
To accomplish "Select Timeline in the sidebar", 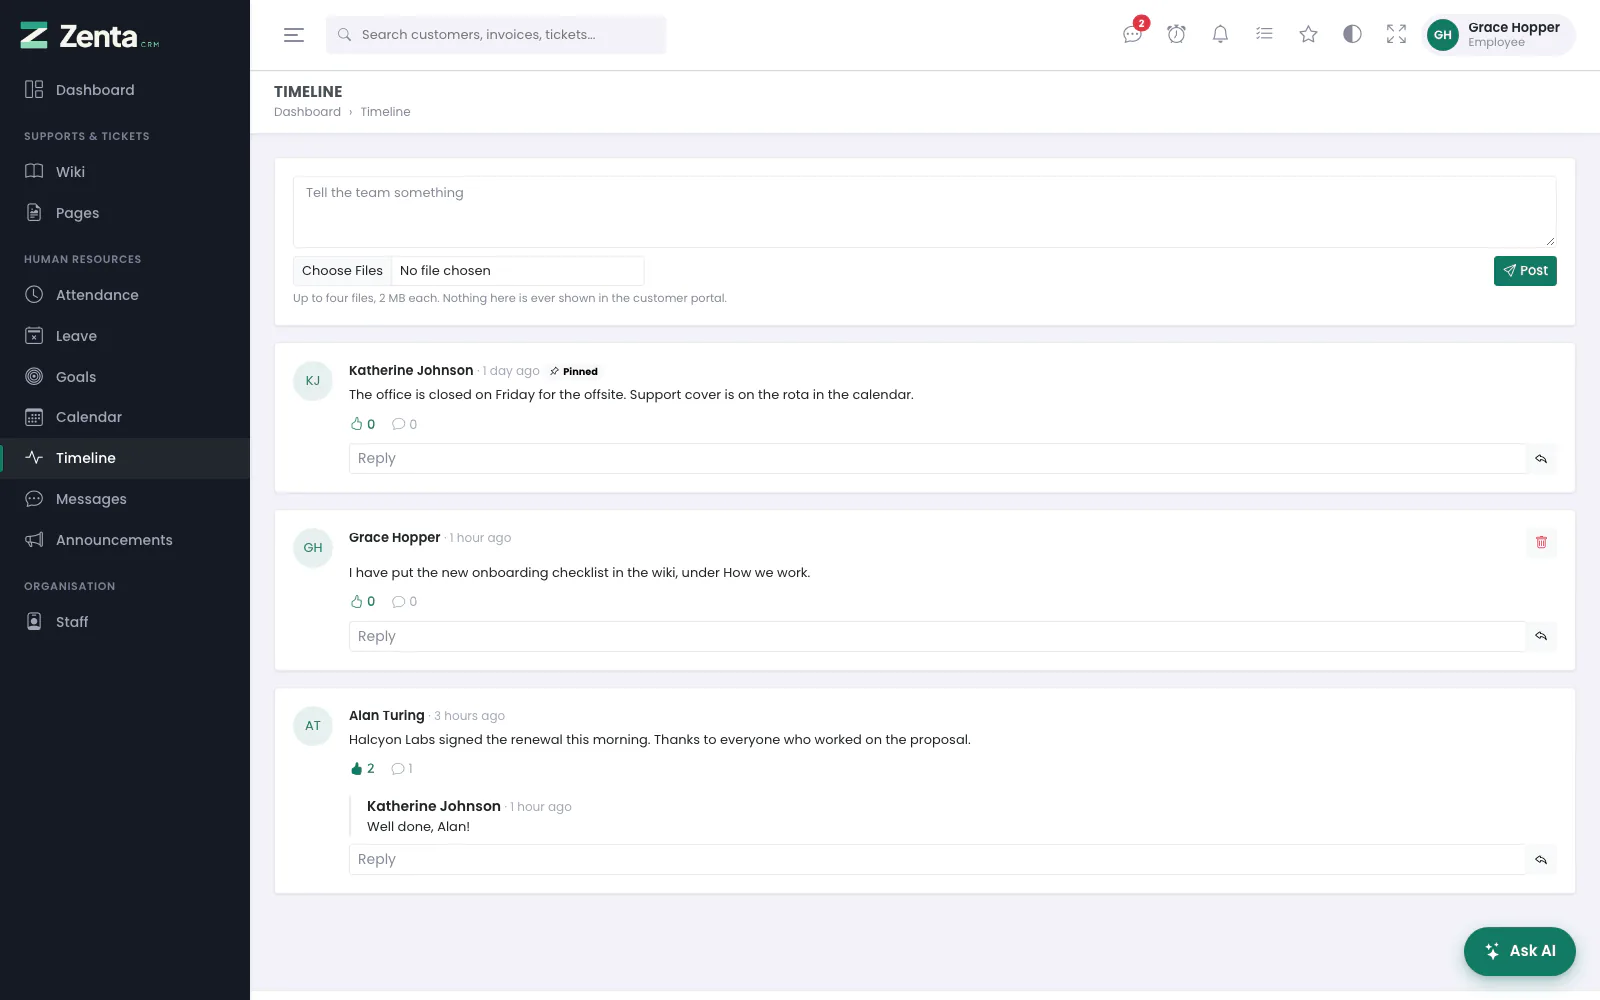I will [x=125, y=458].
